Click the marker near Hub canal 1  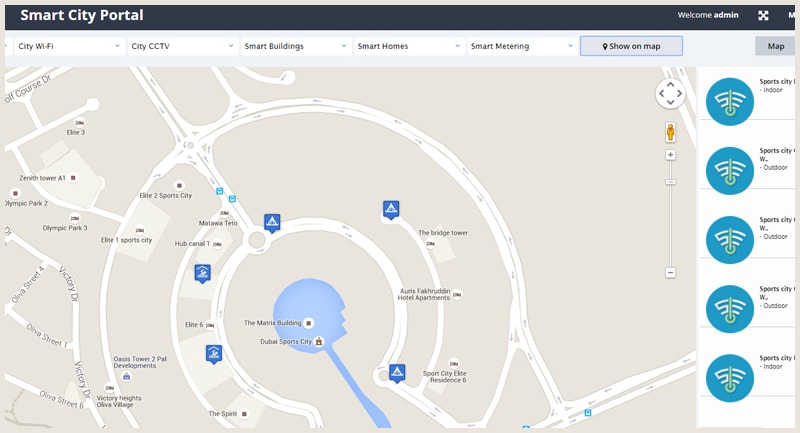[203, 272]
